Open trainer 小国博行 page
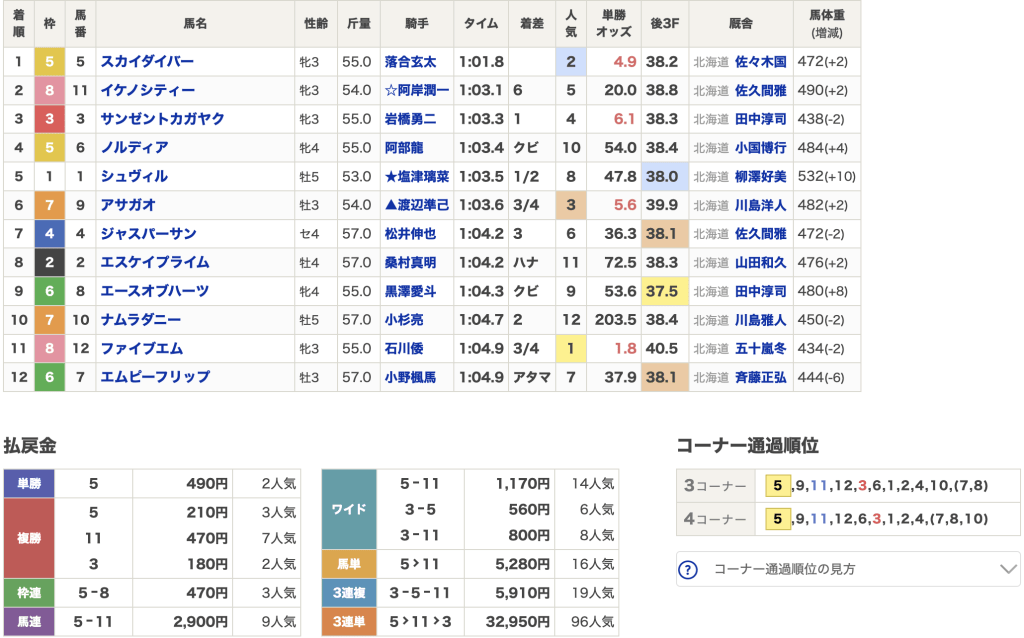The image size is (1024, 638). pos(760,148)
